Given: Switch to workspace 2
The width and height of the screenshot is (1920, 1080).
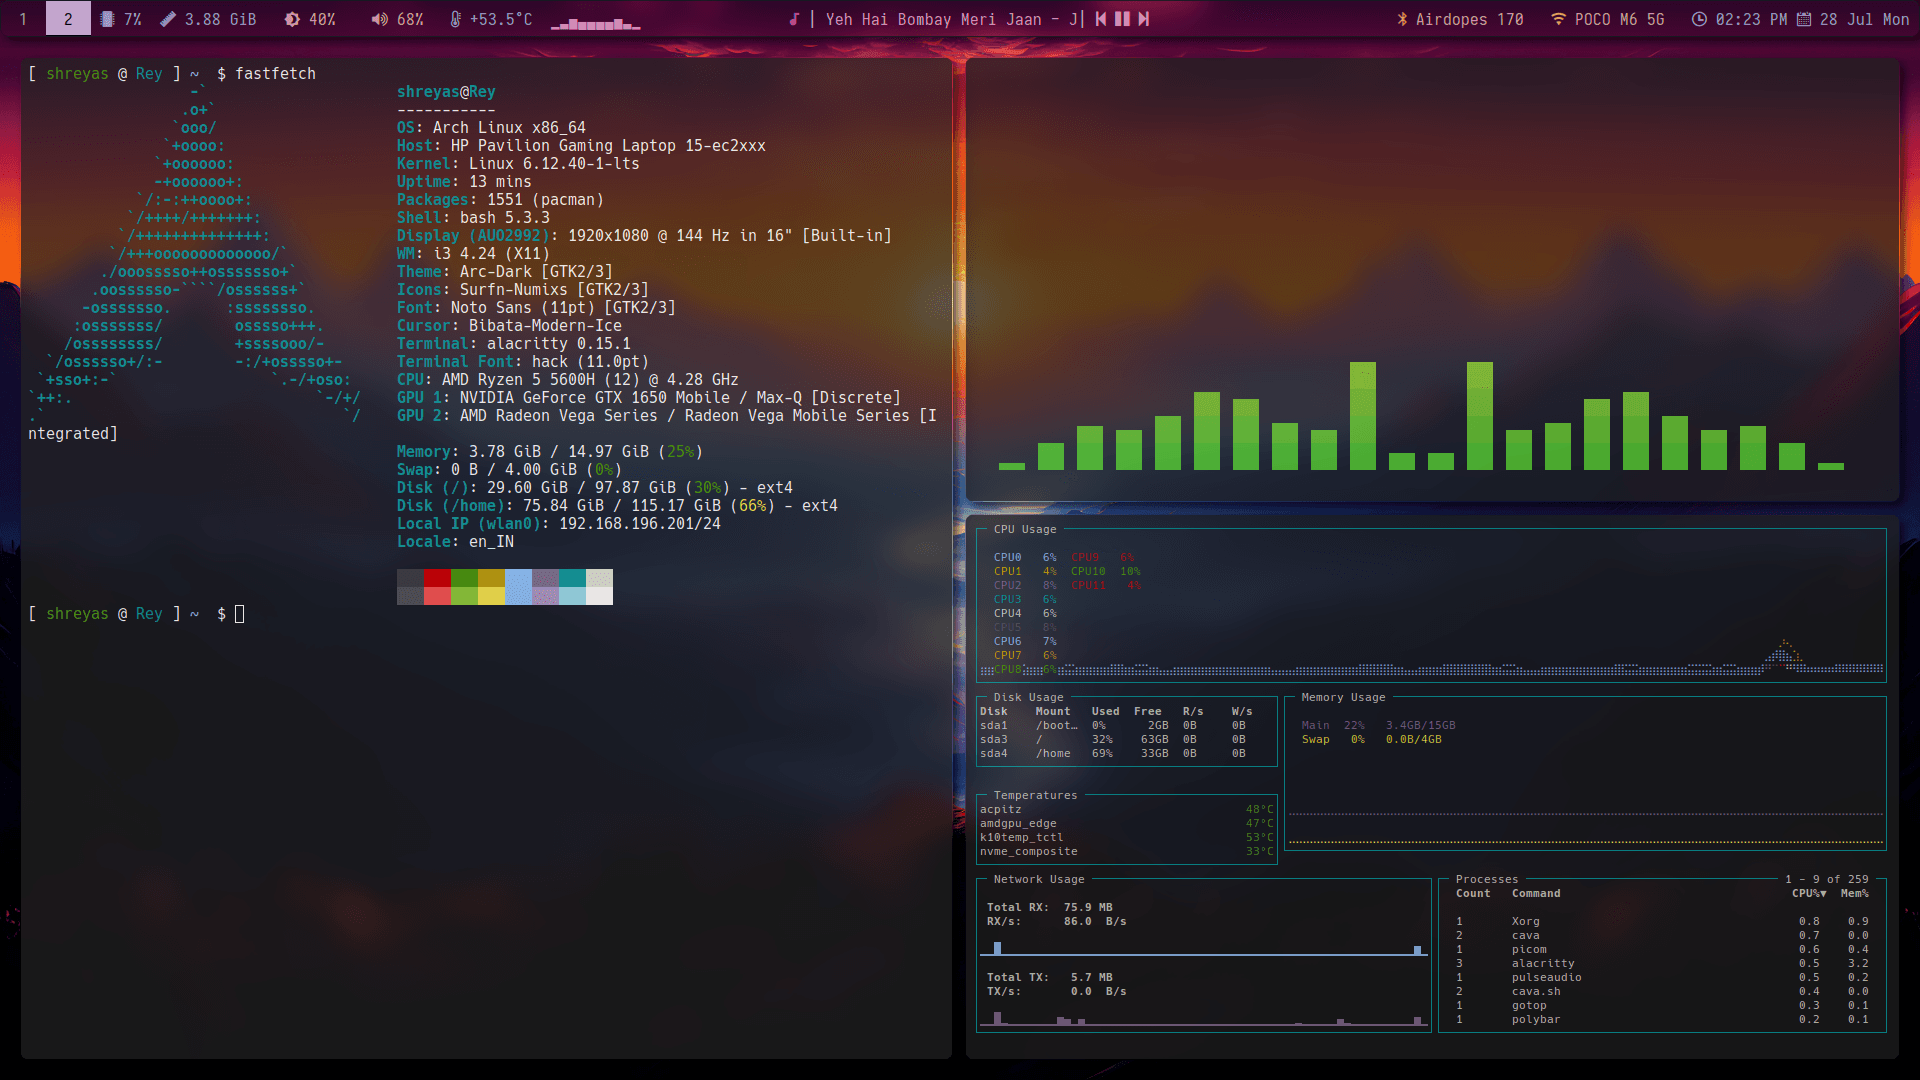Looking at the screenshot, I should point(67,18).
